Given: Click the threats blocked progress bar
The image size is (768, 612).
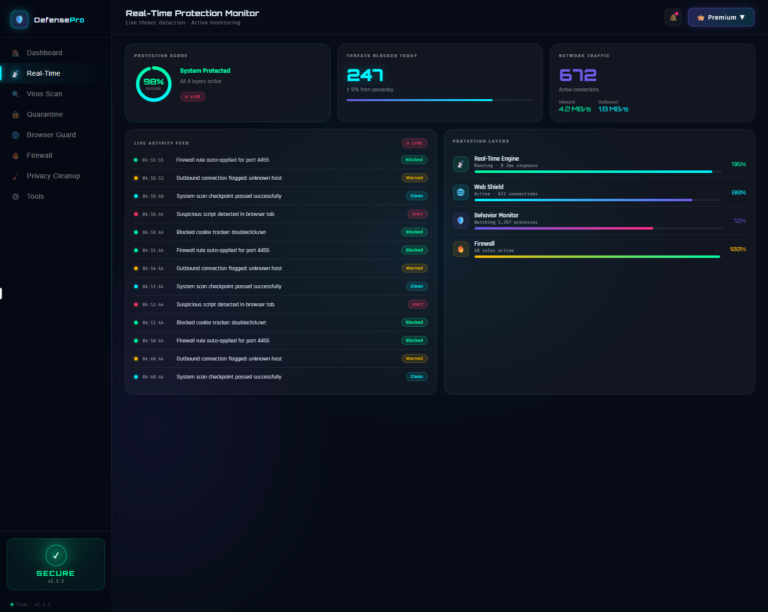Looking at the screenshot, I should click(x=440, y=100).
